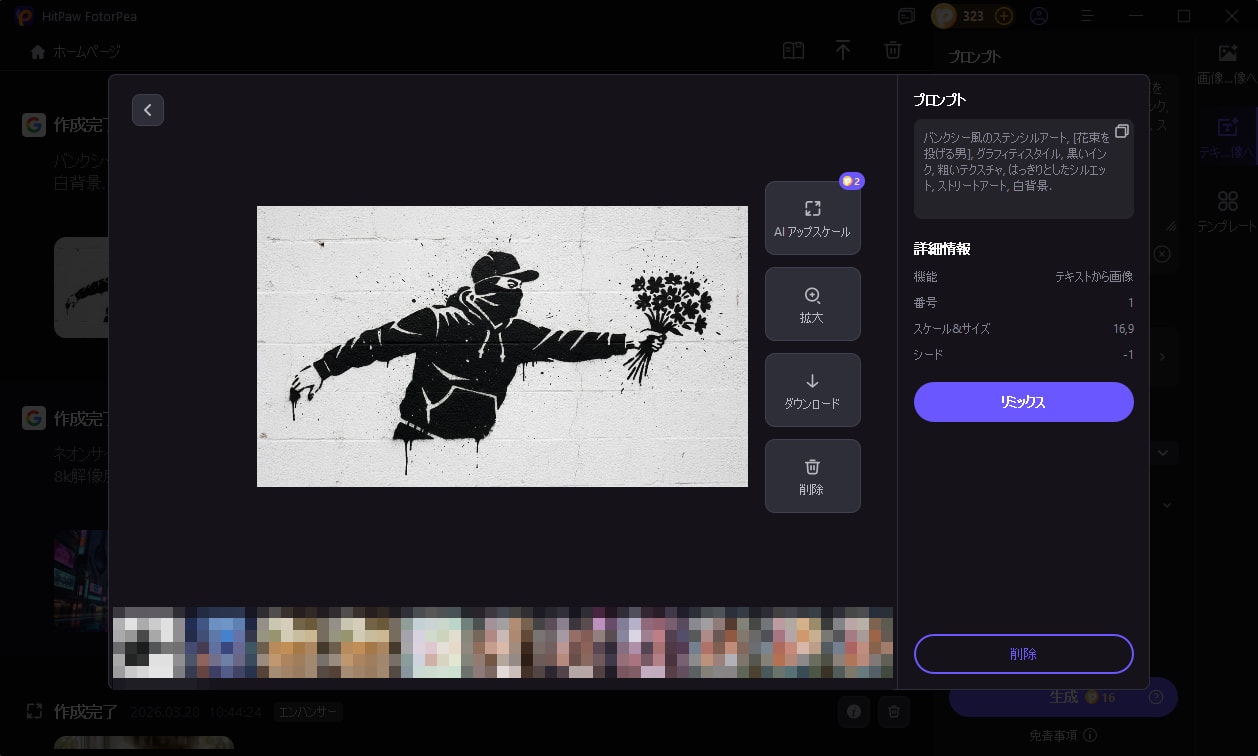Download the Banksy stencil image
Viewport: 1258px width, 756px height.
(812, 389)
